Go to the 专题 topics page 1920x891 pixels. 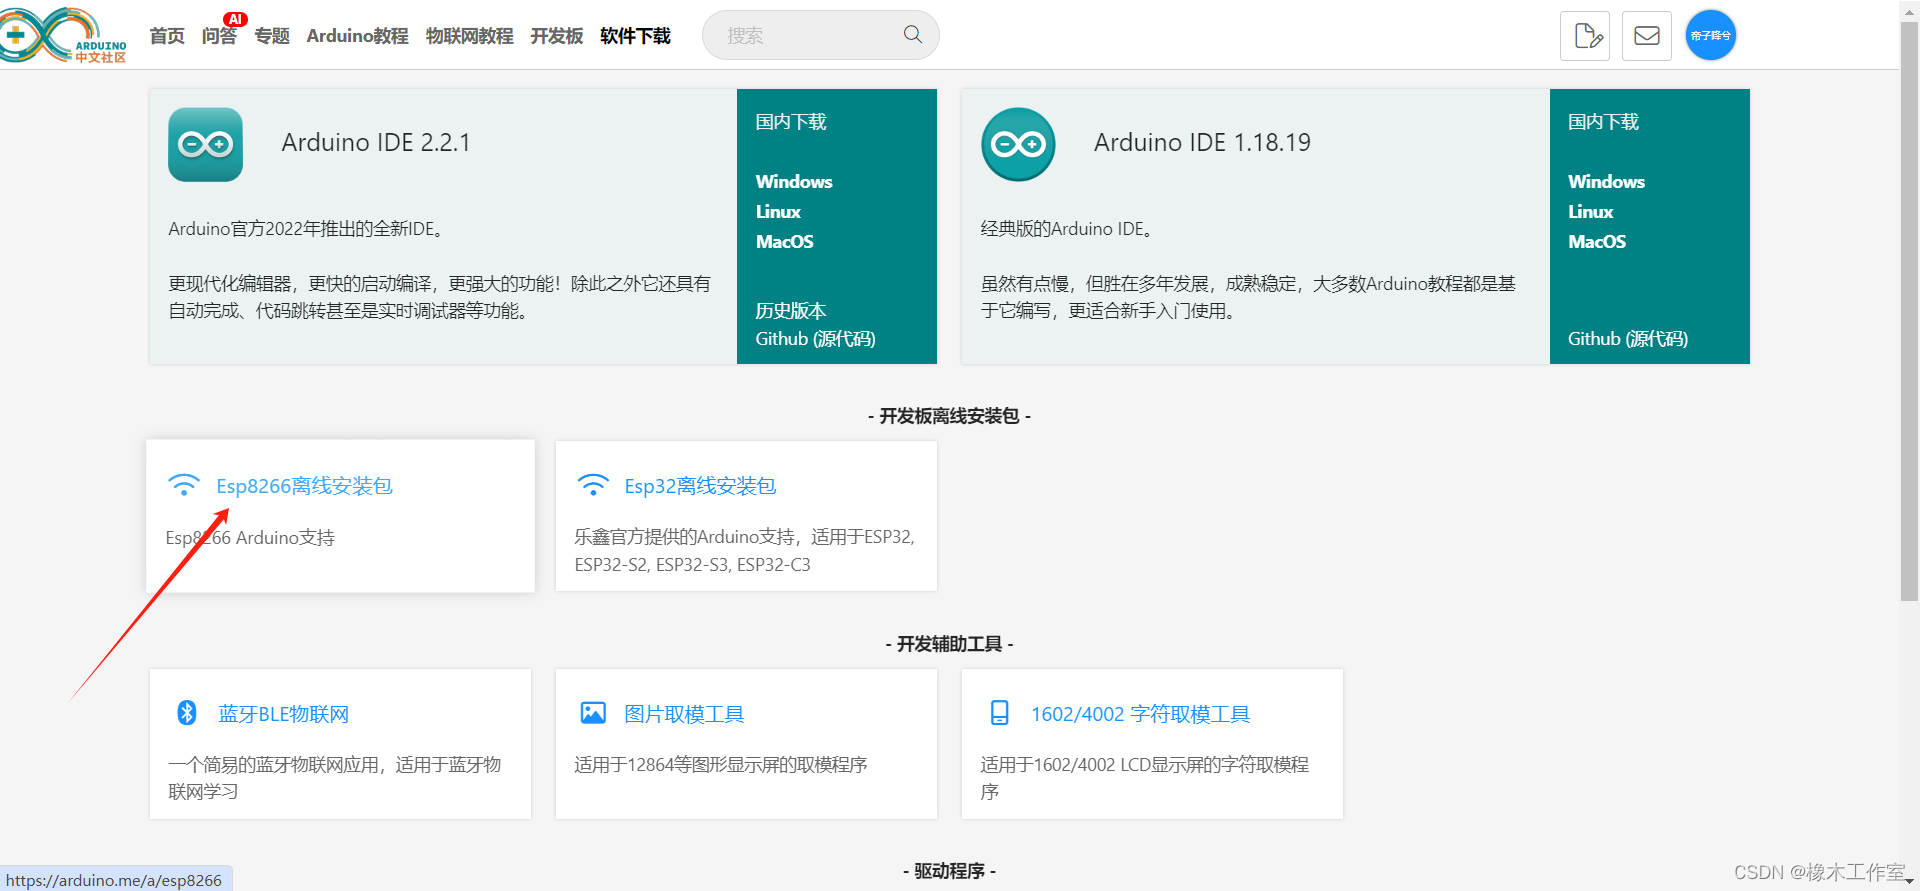(272, 36)
